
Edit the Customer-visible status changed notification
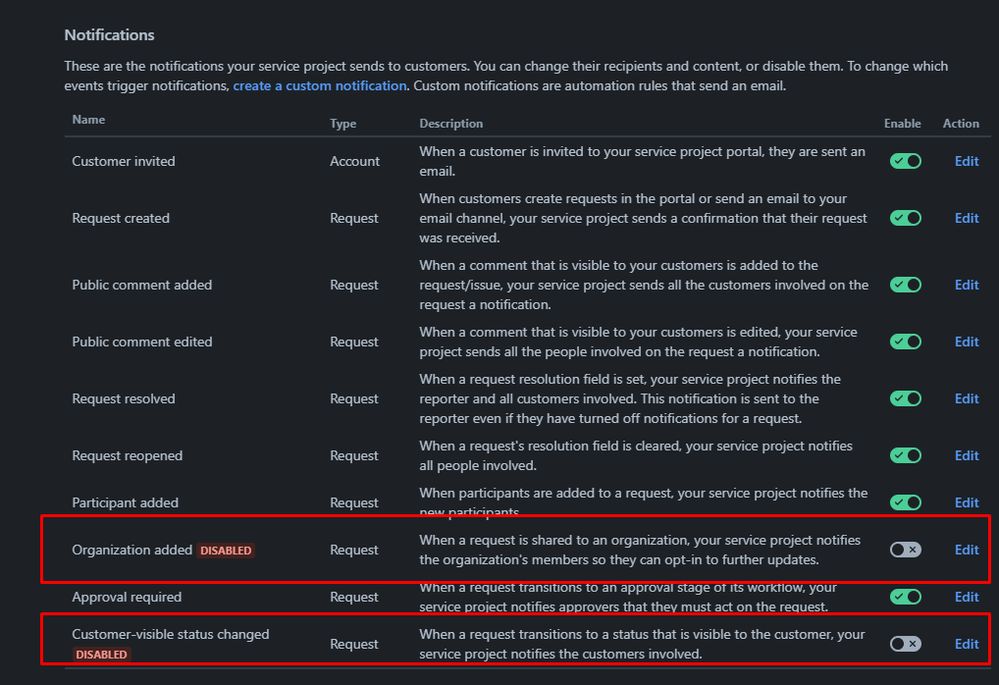[965, 643]
